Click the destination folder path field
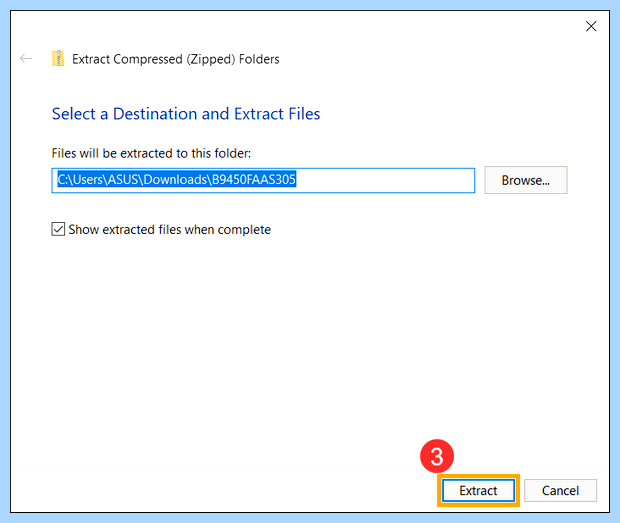 pyautogui.click(x=263, y=180)
